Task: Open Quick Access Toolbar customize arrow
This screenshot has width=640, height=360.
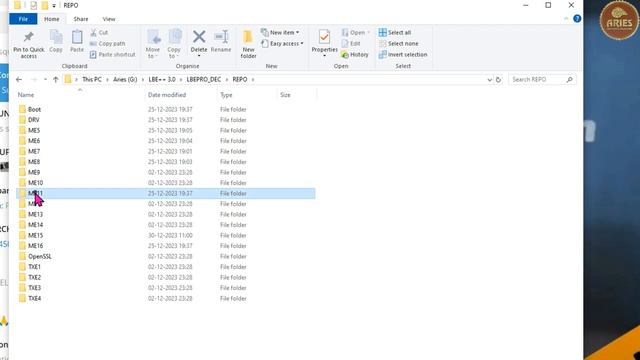Action: pyautogui.click(x=54, y=6)
